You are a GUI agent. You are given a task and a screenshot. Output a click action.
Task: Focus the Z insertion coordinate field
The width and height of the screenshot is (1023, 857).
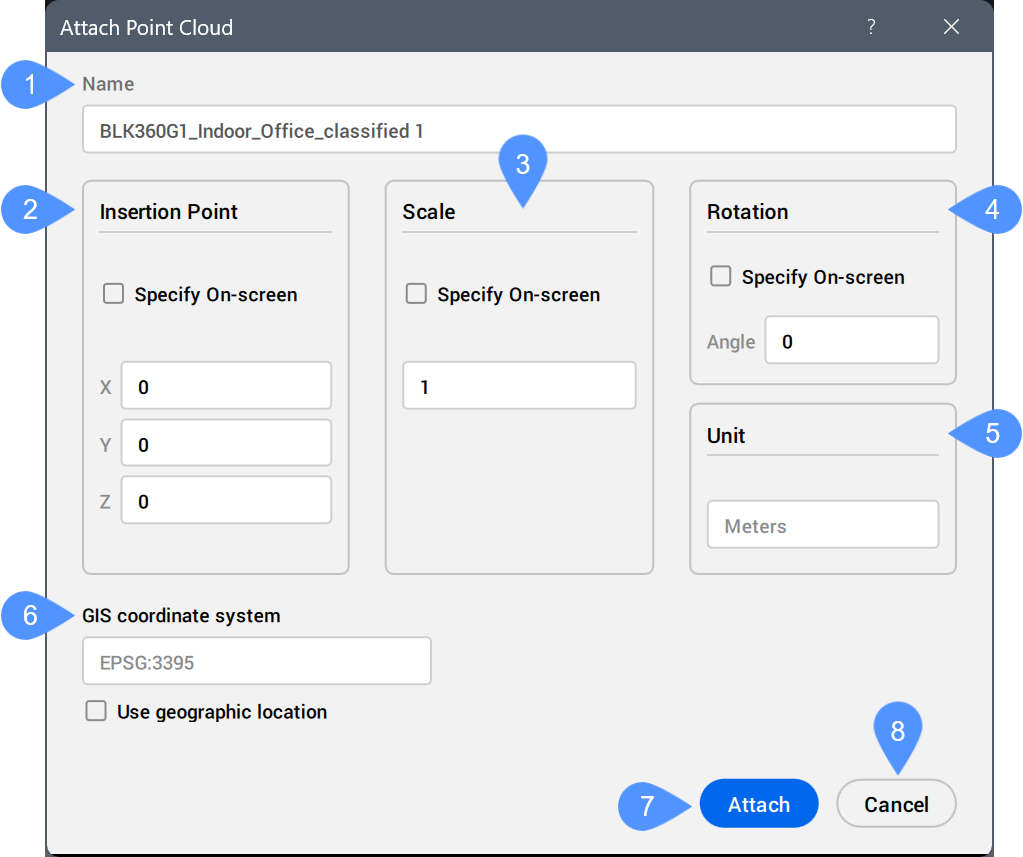tap(226, 500)
